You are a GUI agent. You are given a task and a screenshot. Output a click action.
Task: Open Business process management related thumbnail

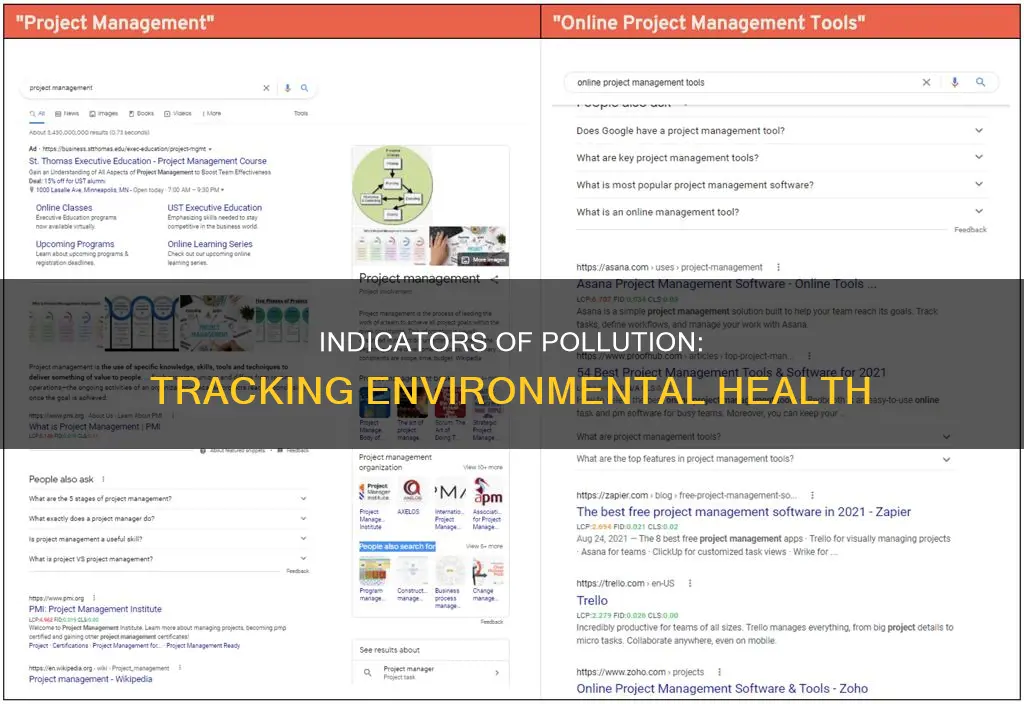coord(450,571)
